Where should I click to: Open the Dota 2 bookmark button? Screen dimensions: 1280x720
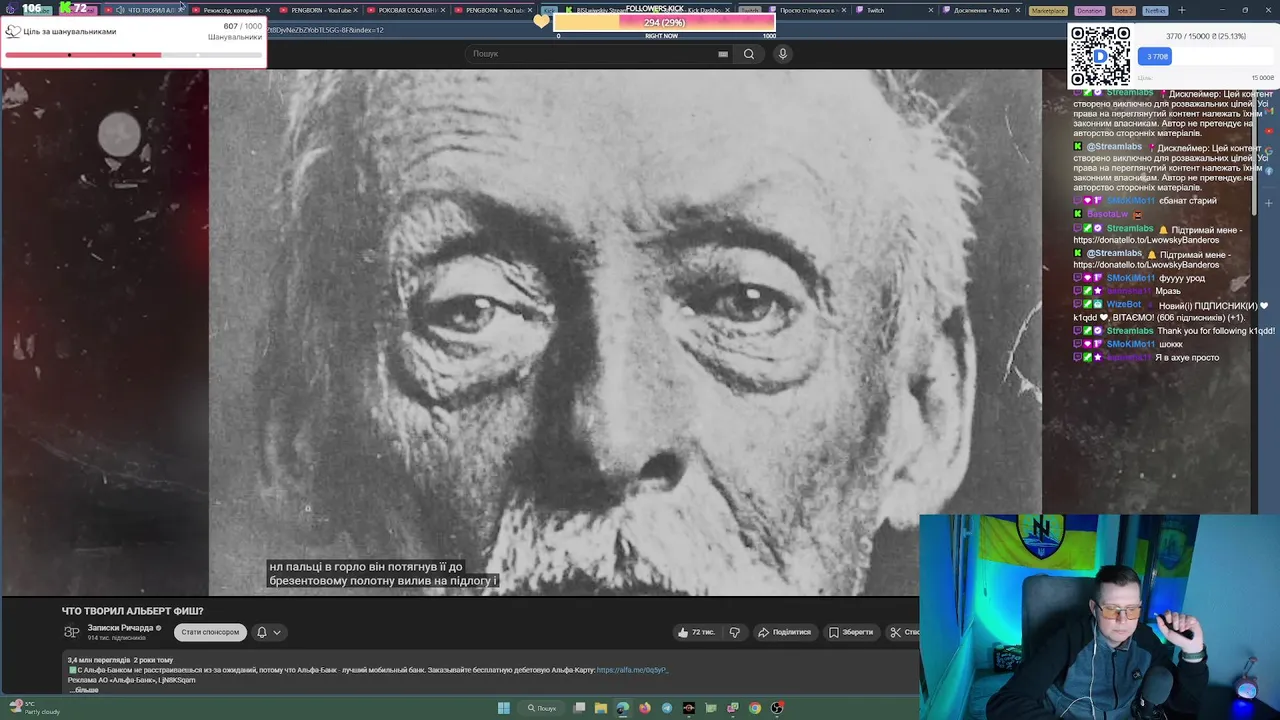click(x=1123, y=10)
